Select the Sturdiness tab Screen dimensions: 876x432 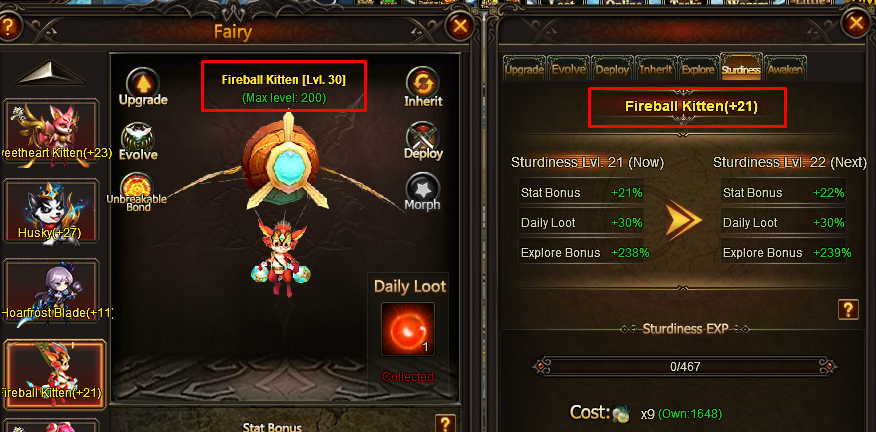click(x=741, y=68)
